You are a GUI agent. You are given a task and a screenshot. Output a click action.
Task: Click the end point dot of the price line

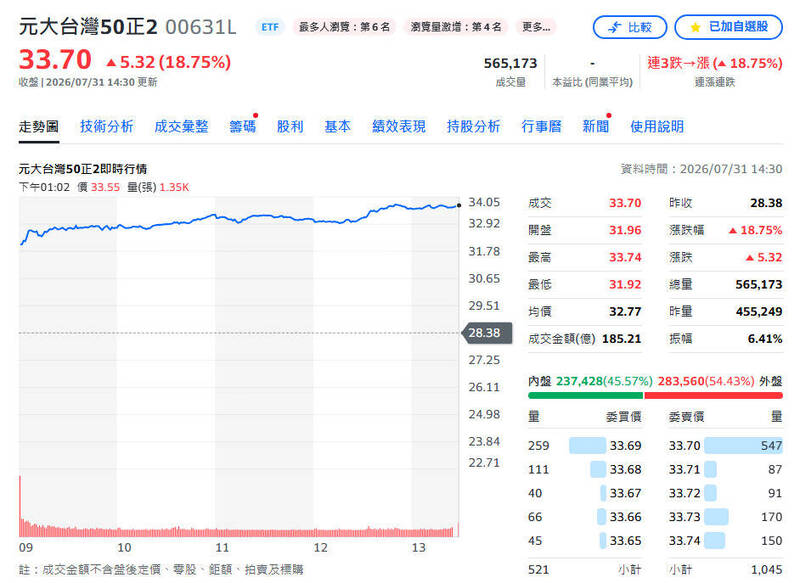[459, 206]
